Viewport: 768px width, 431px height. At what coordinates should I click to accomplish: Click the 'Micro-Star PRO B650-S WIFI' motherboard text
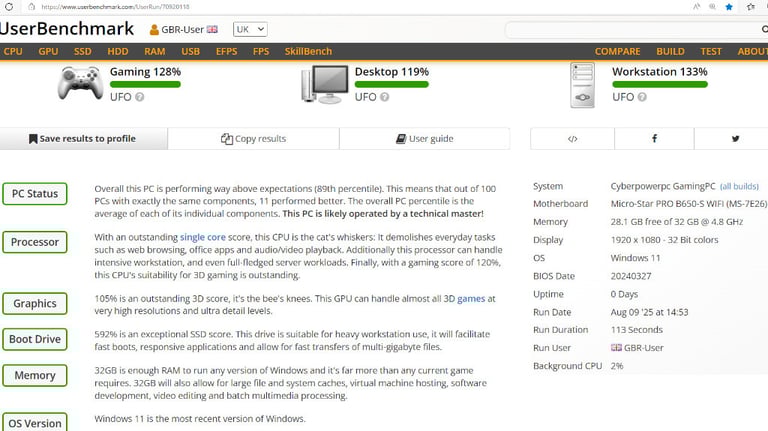pyautogui.click(x=689, y=204)
